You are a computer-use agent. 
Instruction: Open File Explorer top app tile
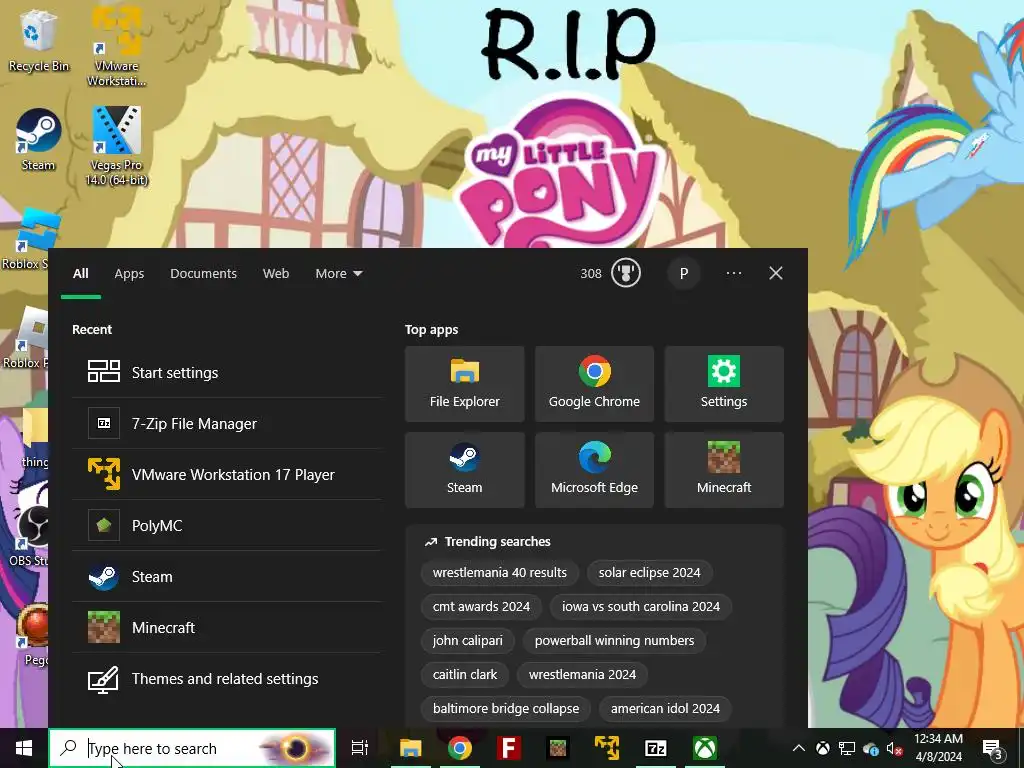click(x=464, y=384)
